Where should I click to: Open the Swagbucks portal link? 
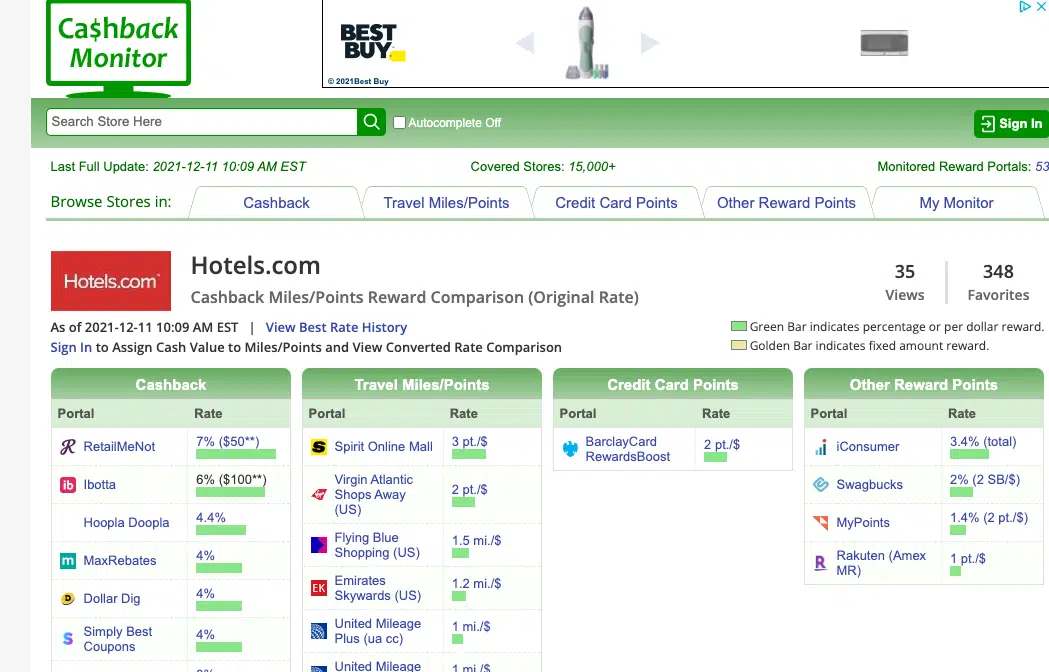point(869,485)
